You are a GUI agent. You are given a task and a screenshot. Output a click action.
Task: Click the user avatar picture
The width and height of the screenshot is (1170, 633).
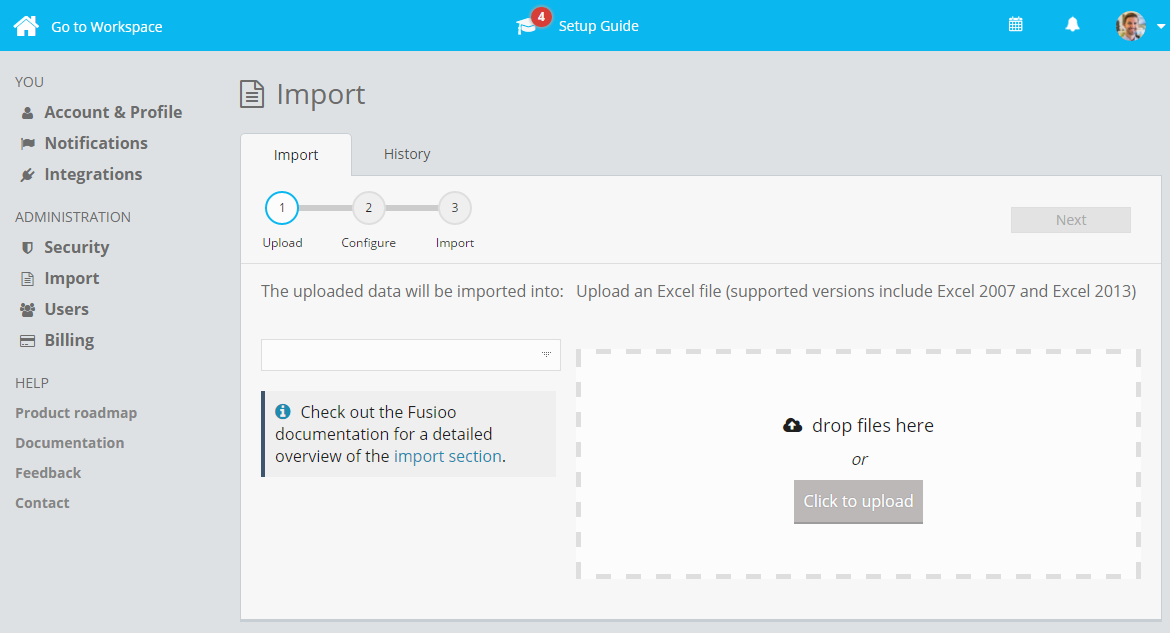click(1130, 26)
